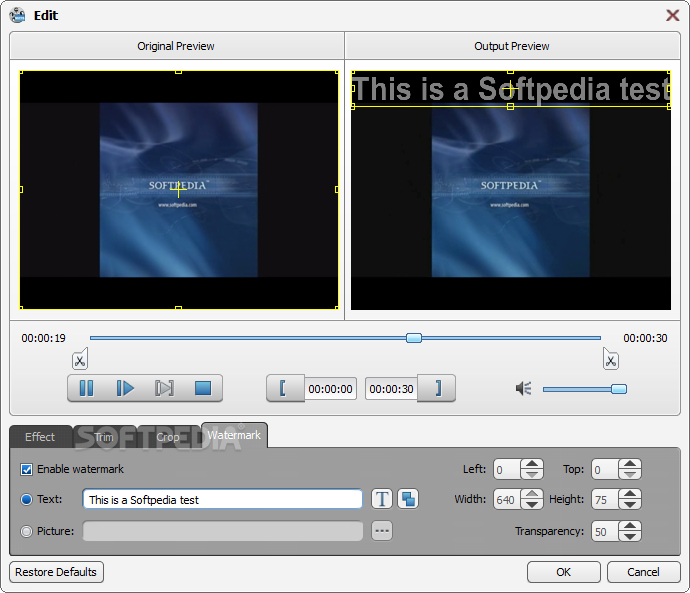This screenshot has height=593, width=690.
Task: Select the Watermark tab
Action: [x=234, y=435]
